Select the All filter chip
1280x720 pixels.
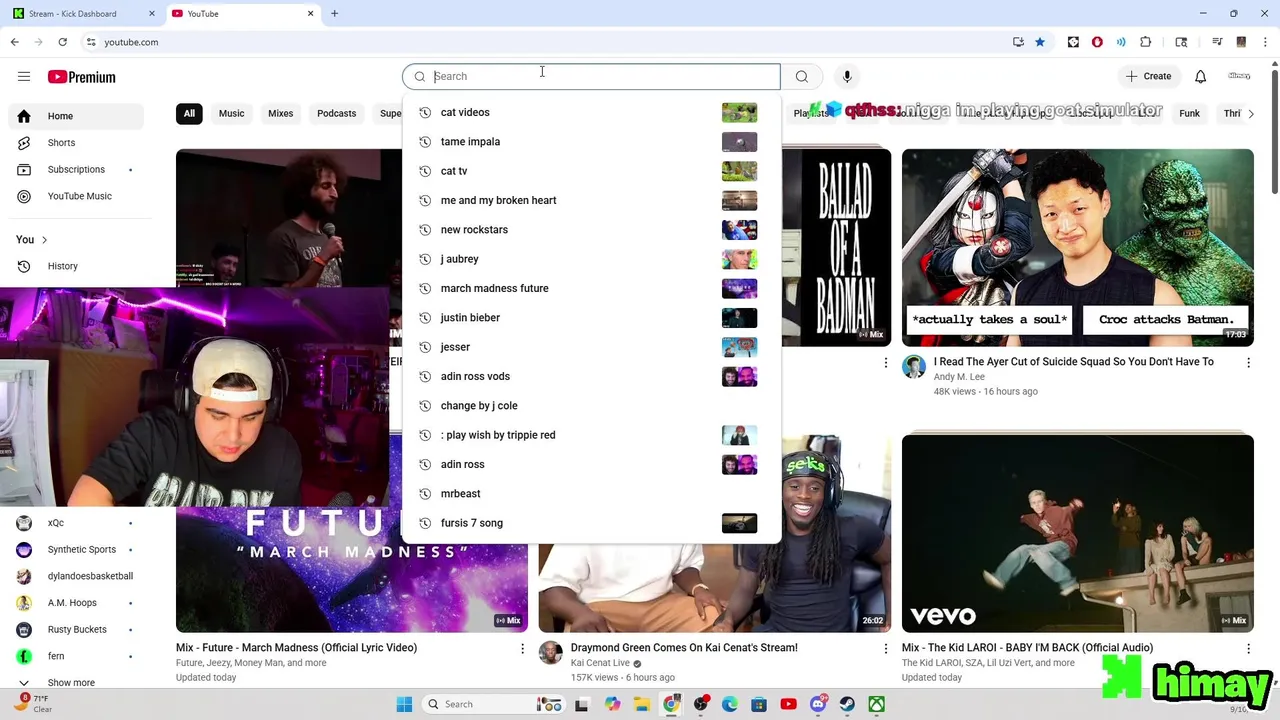(189, 113)
